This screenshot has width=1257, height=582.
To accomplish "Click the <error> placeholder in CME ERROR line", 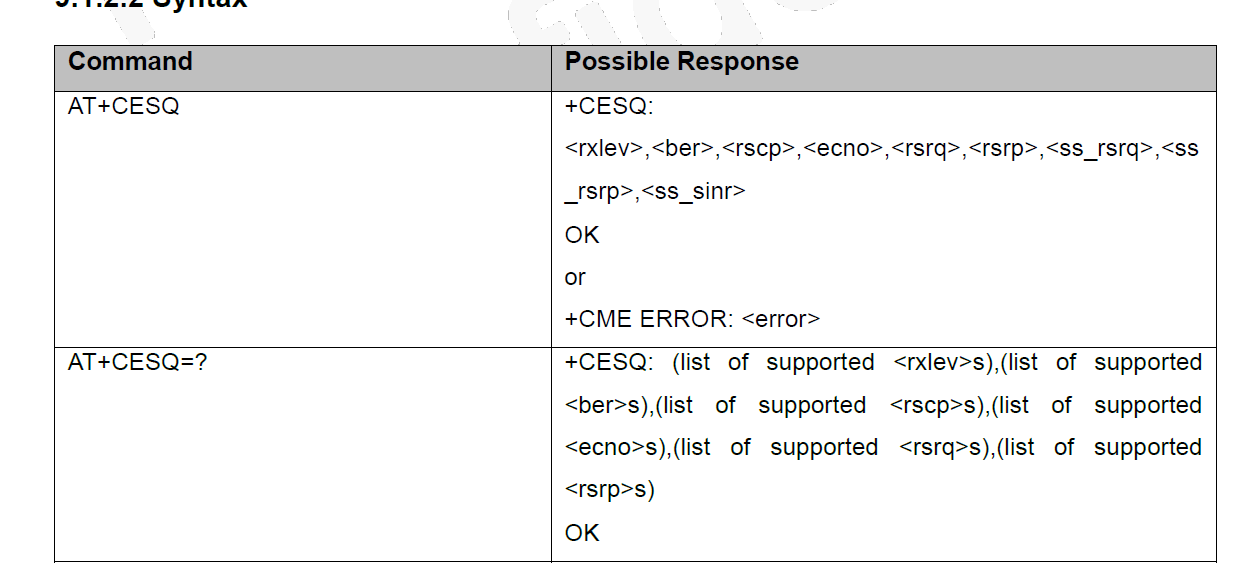I will (781, 320).
